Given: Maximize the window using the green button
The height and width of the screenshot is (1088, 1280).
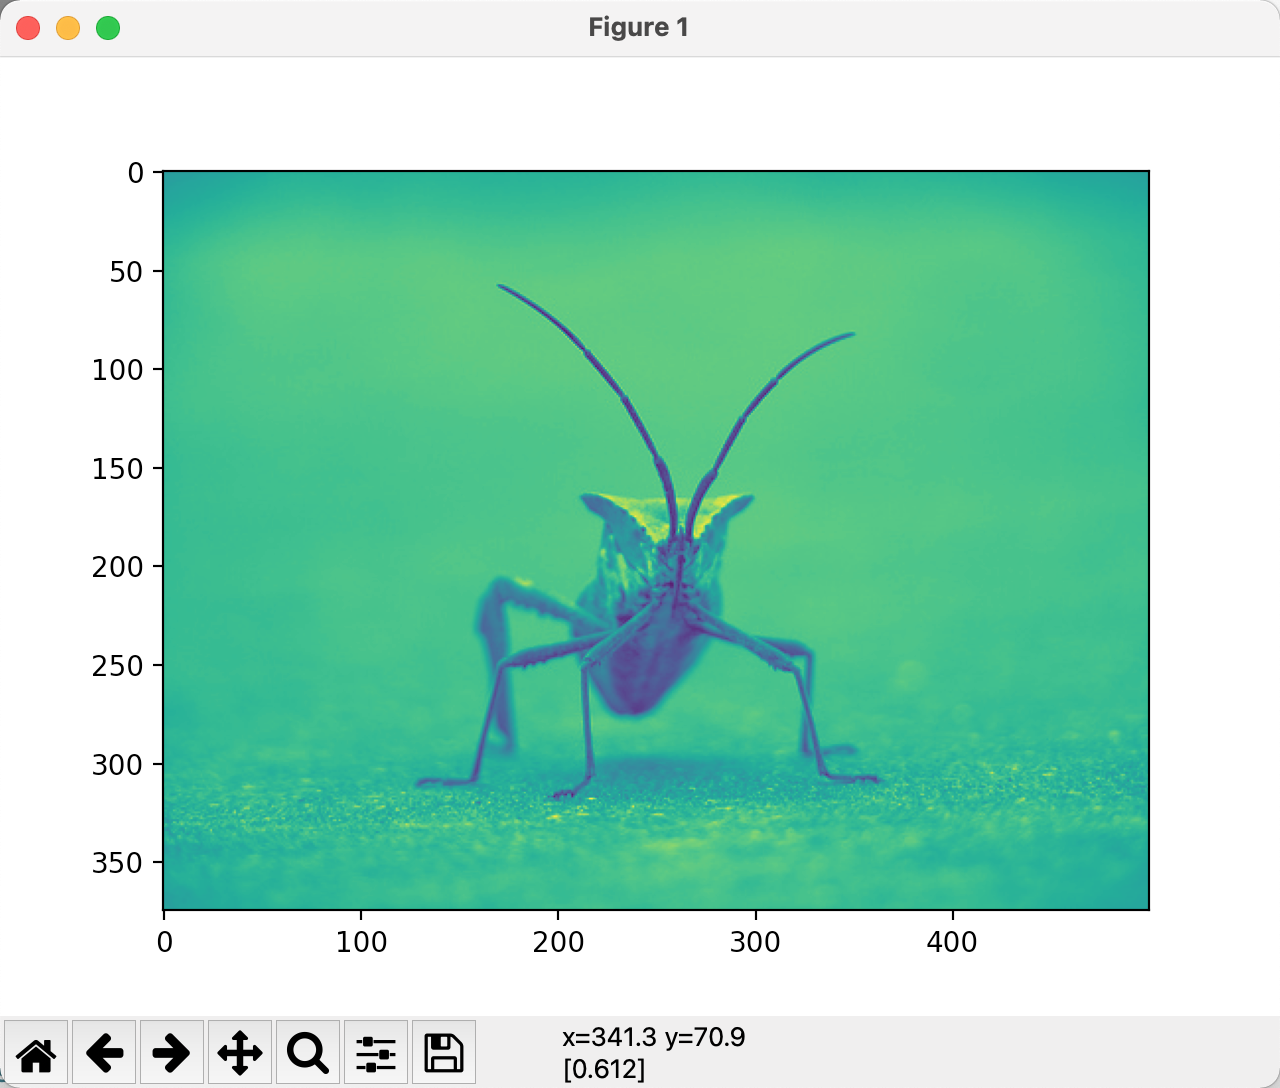Looking at the screenshot, I should [108, 28].
